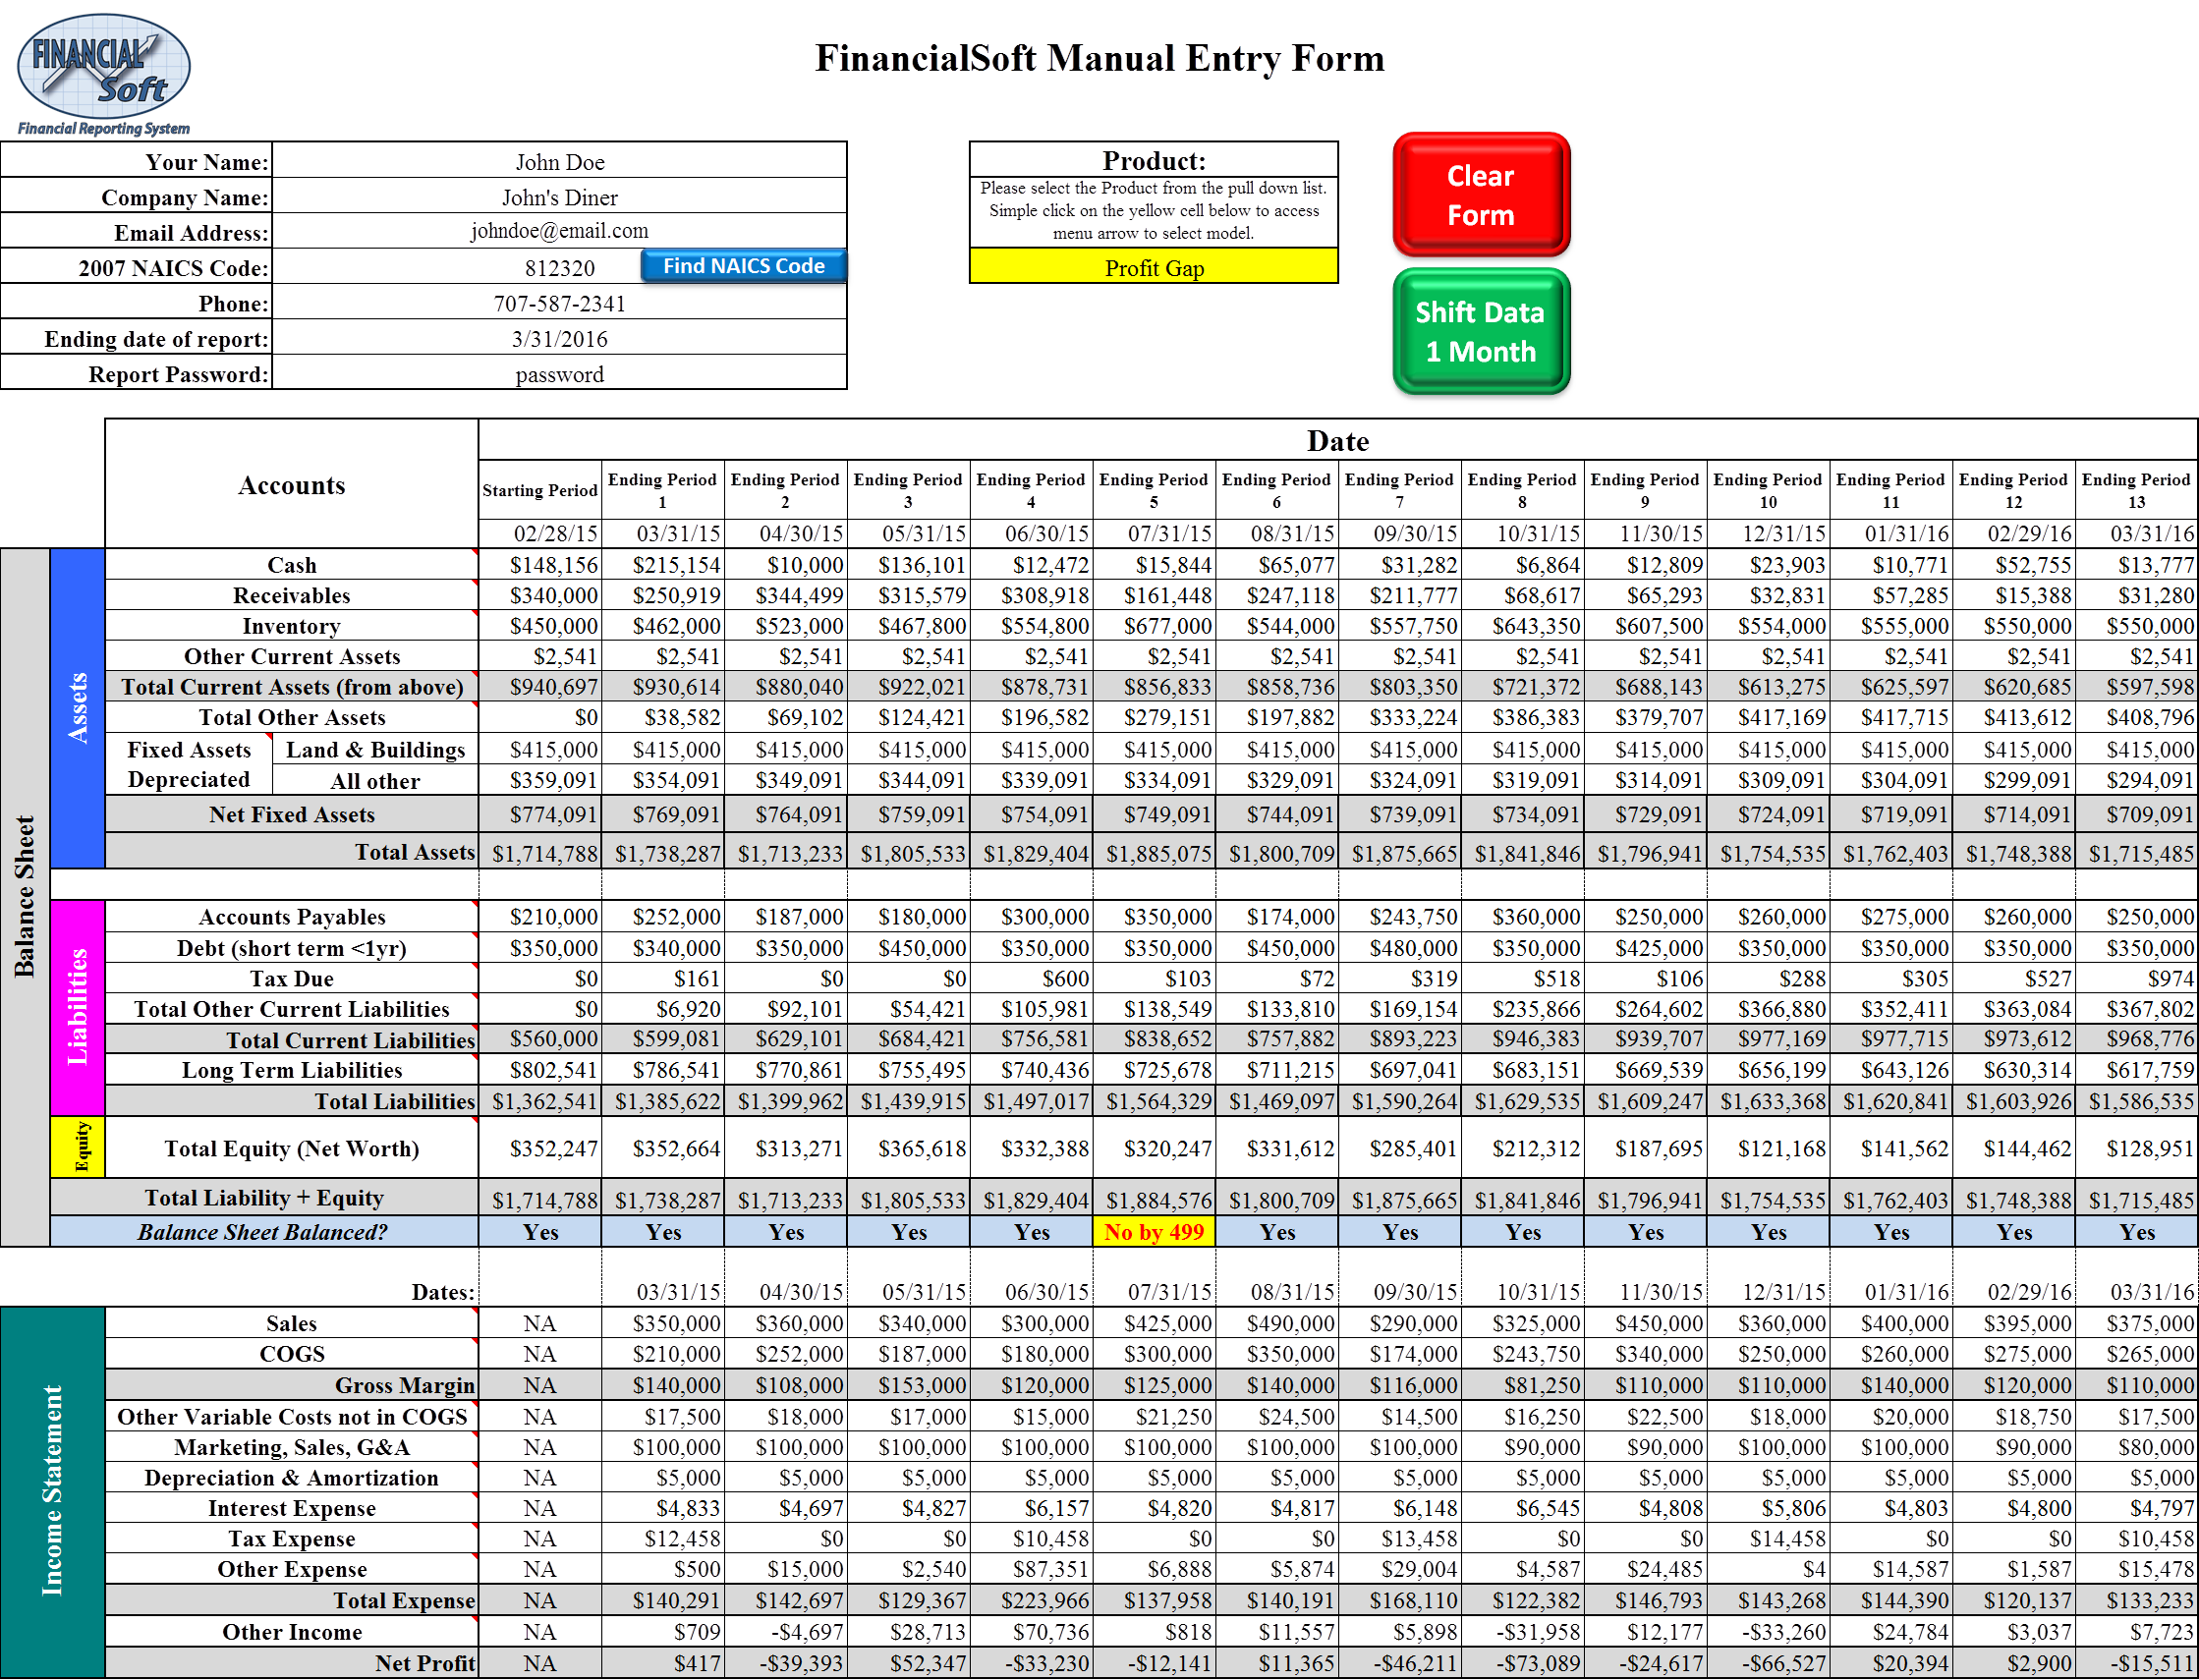Click the yellow Equity section label

77,1147
